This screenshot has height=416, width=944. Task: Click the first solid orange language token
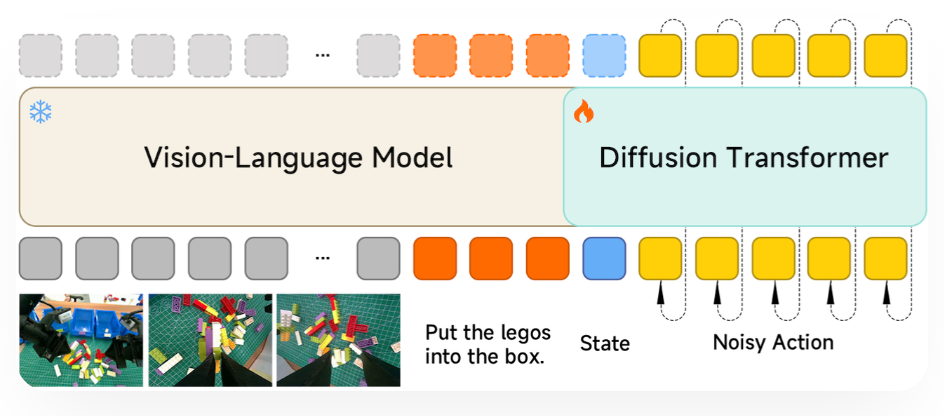coord(435,258)
